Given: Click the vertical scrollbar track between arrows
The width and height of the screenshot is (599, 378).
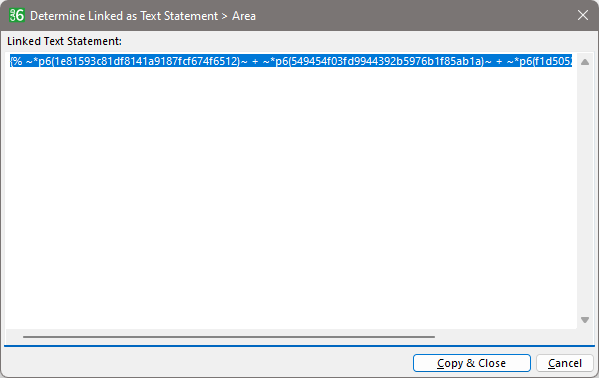Looking at the screenshot, I should (584, 191).
